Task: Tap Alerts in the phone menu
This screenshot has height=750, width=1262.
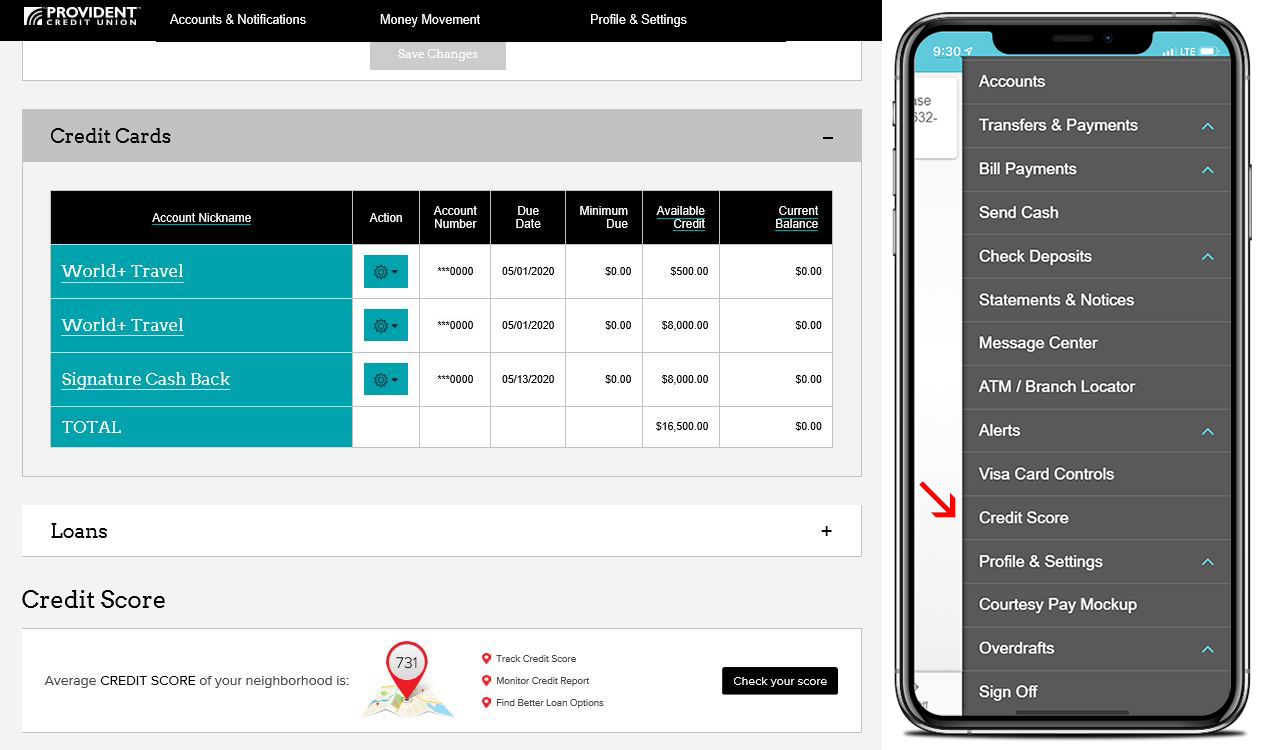Action: click(999, 430)
